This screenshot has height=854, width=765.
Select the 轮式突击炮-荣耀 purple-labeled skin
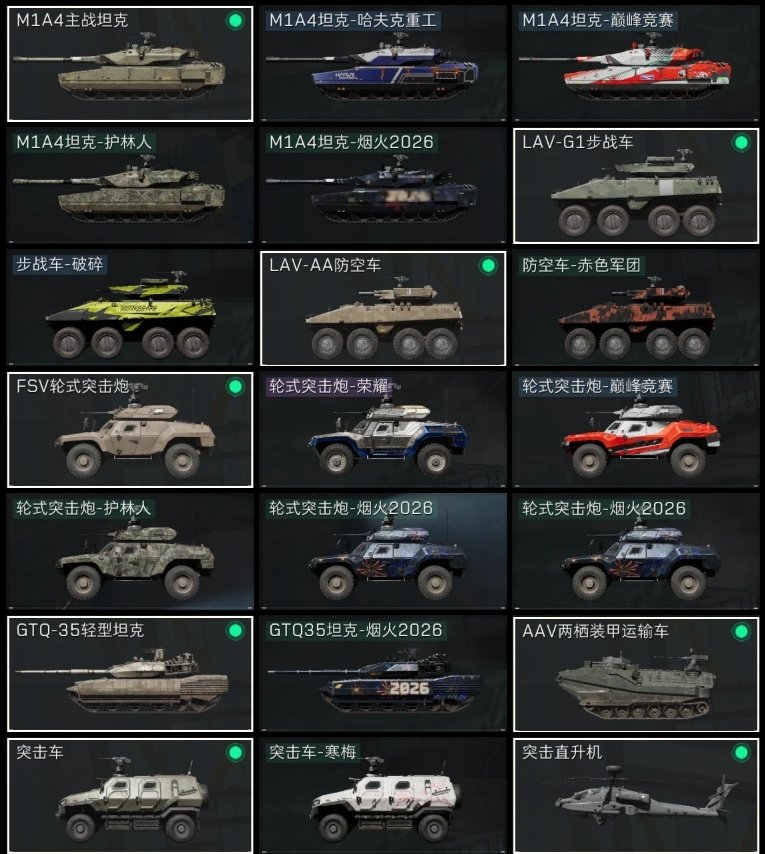383,430
